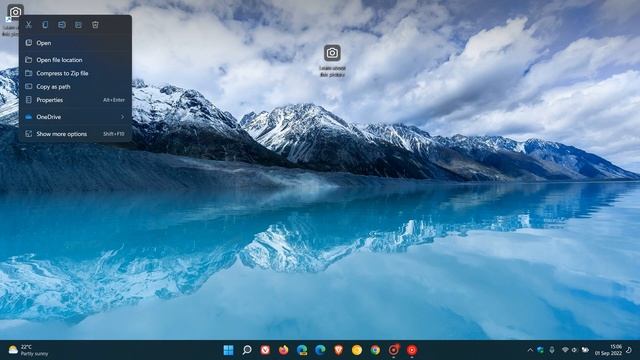The image size is (640, 360).
Task: Launch the standard Microsoft Edge icon
Action: click(320, 350)
